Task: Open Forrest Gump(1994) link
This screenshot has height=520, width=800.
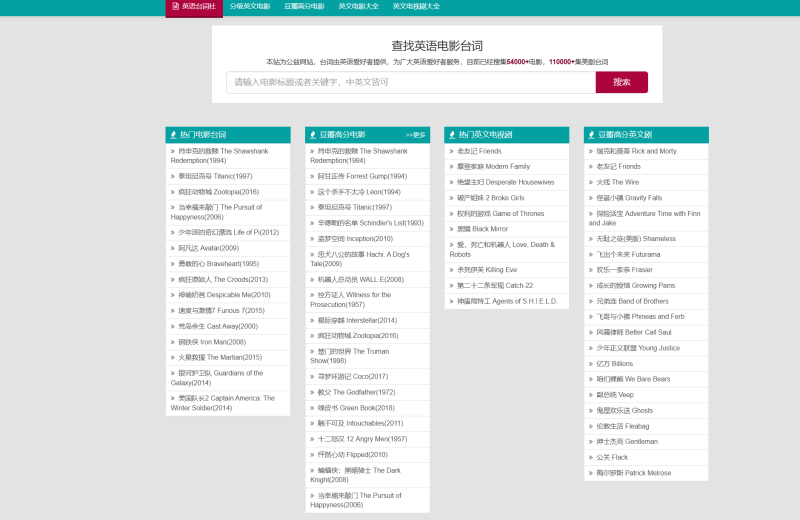Action: point(362,177)
